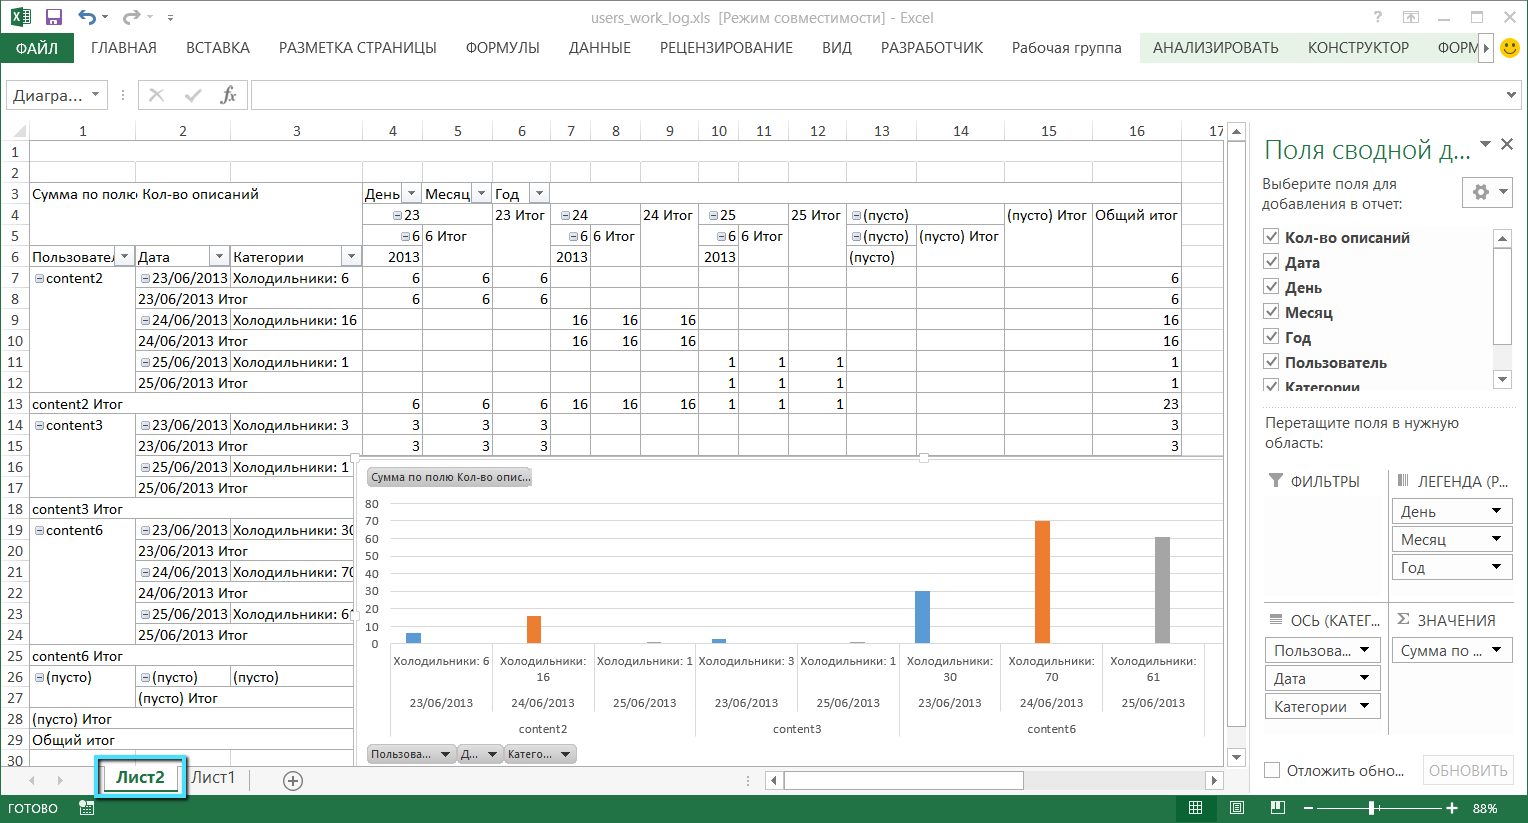Select the Общий итог column header cell
Image resolution: width=1528 pixels, height=823 pixels.
pyautogui.click(x=1136, y=215)
